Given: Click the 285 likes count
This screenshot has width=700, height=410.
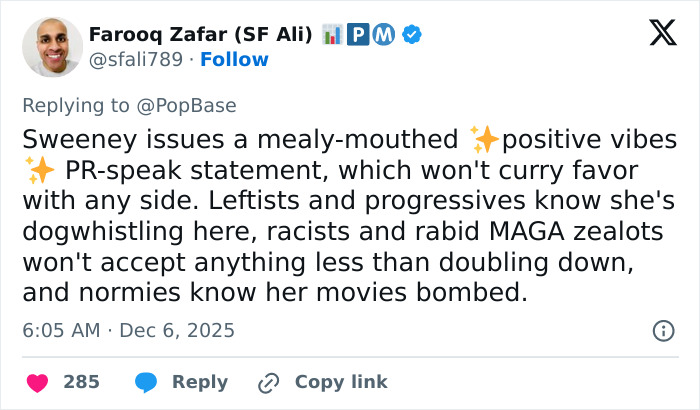Looking at the screenshot, I should pyautogui.click(x=81, y=382).
